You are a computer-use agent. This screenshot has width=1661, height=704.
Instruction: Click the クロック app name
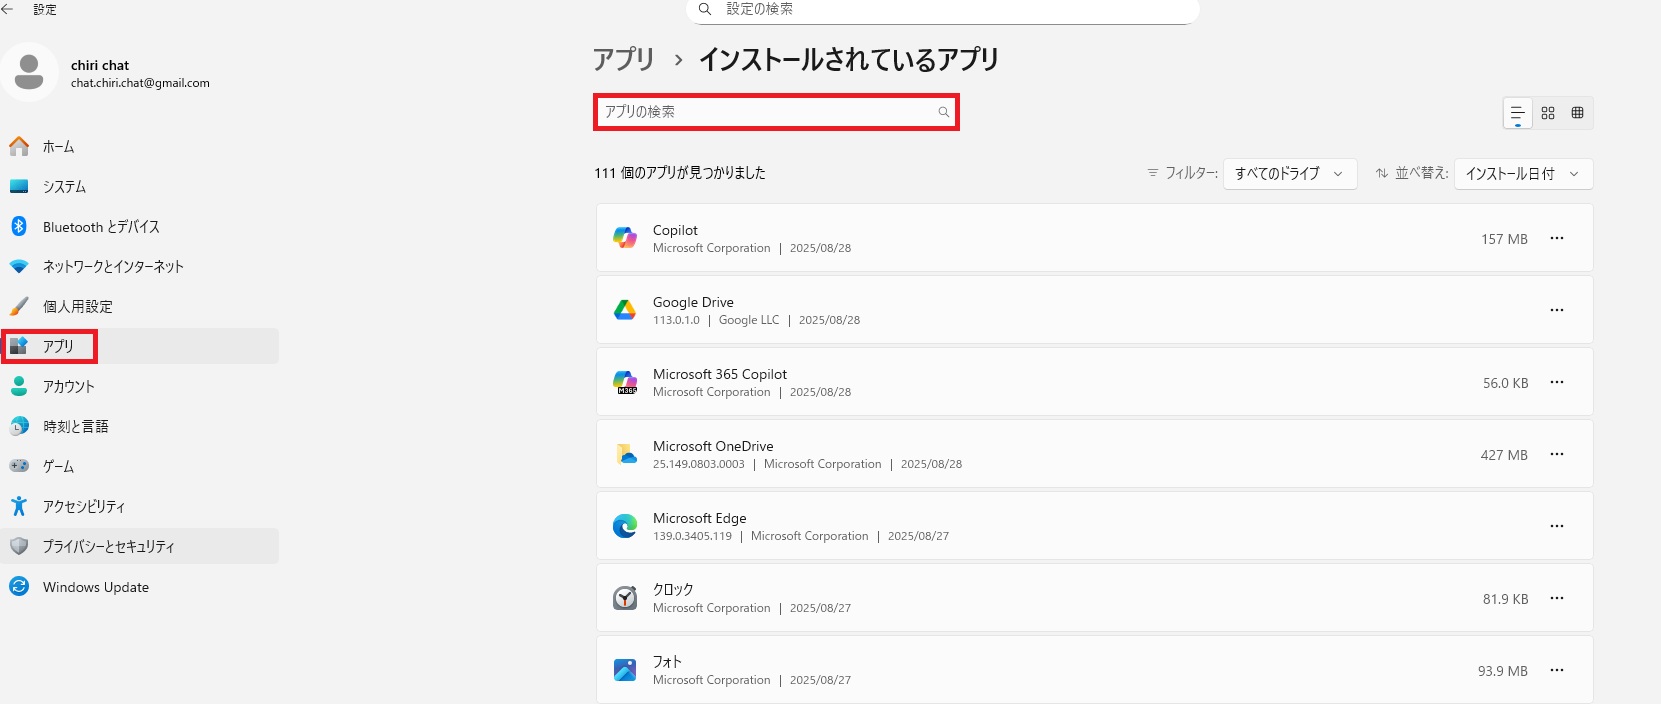673,590
